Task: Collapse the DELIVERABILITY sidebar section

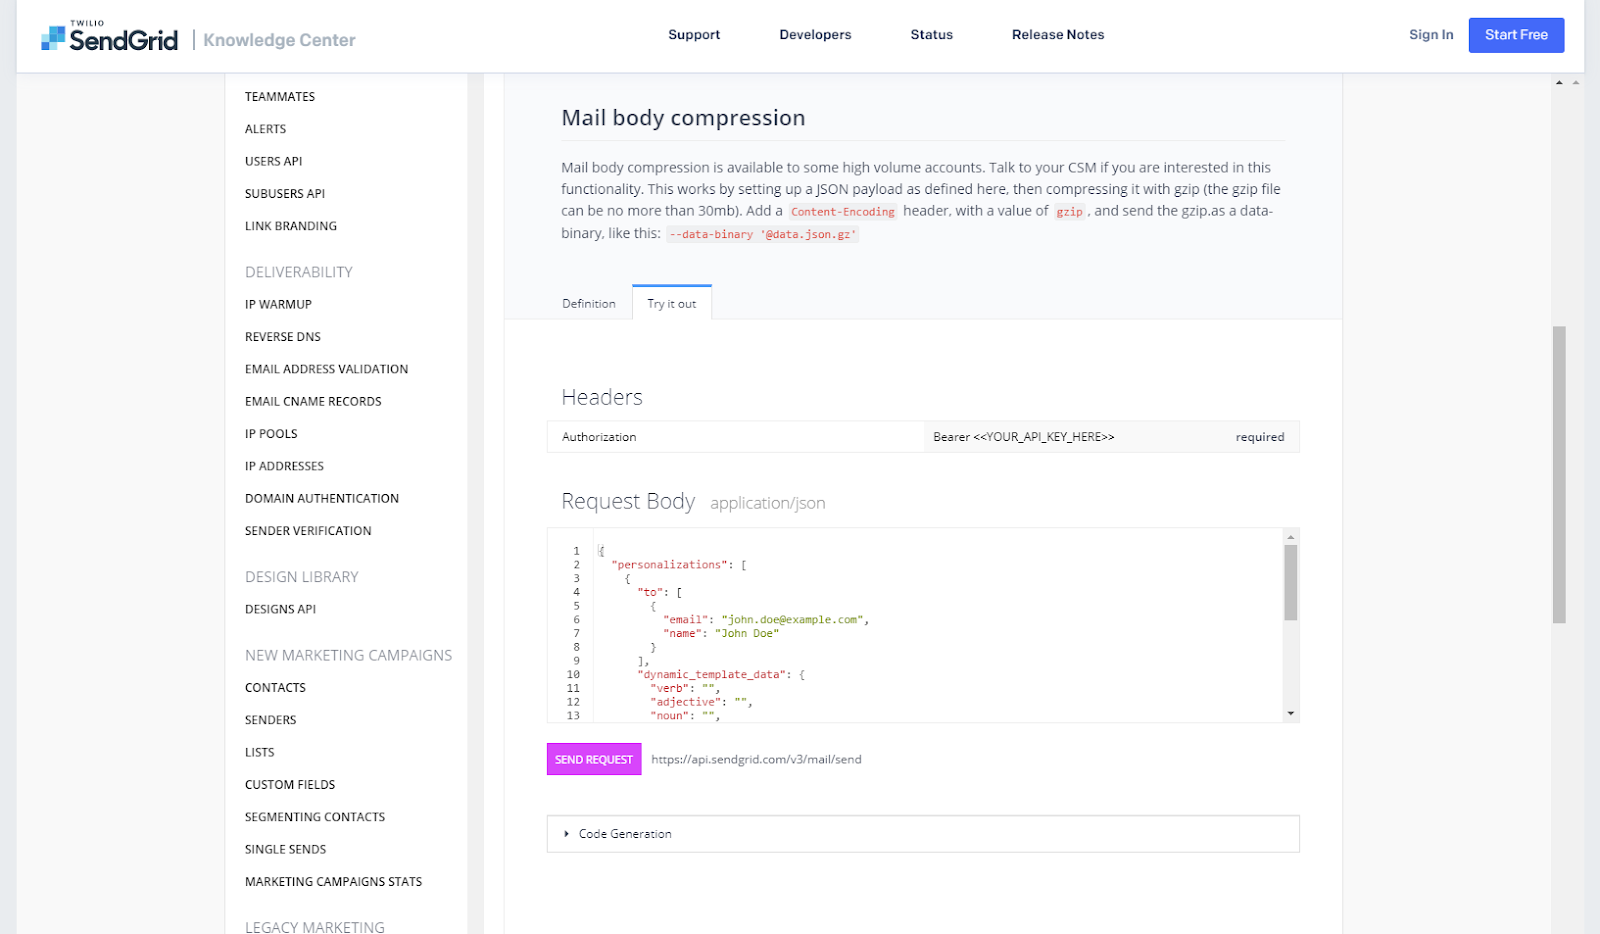Action: [x=298, y=271]
